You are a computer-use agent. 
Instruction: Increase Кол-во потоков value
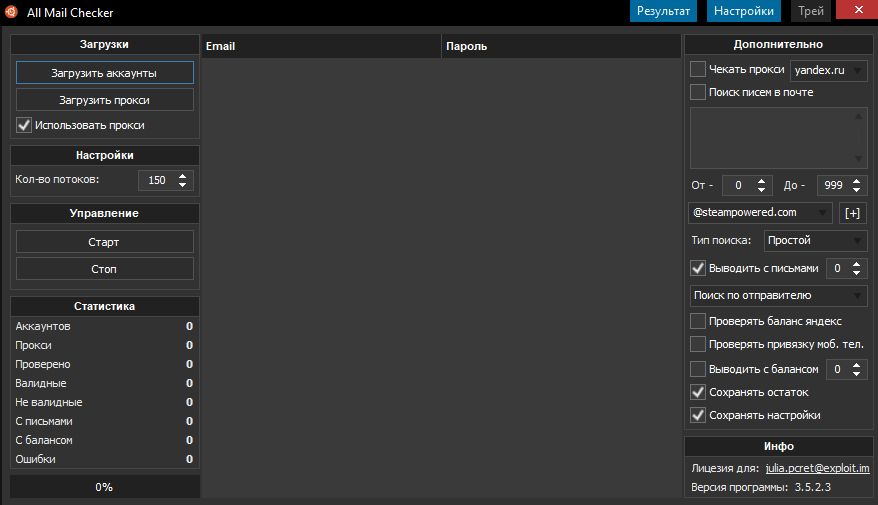pyautogui.click(x=183, y=176)
